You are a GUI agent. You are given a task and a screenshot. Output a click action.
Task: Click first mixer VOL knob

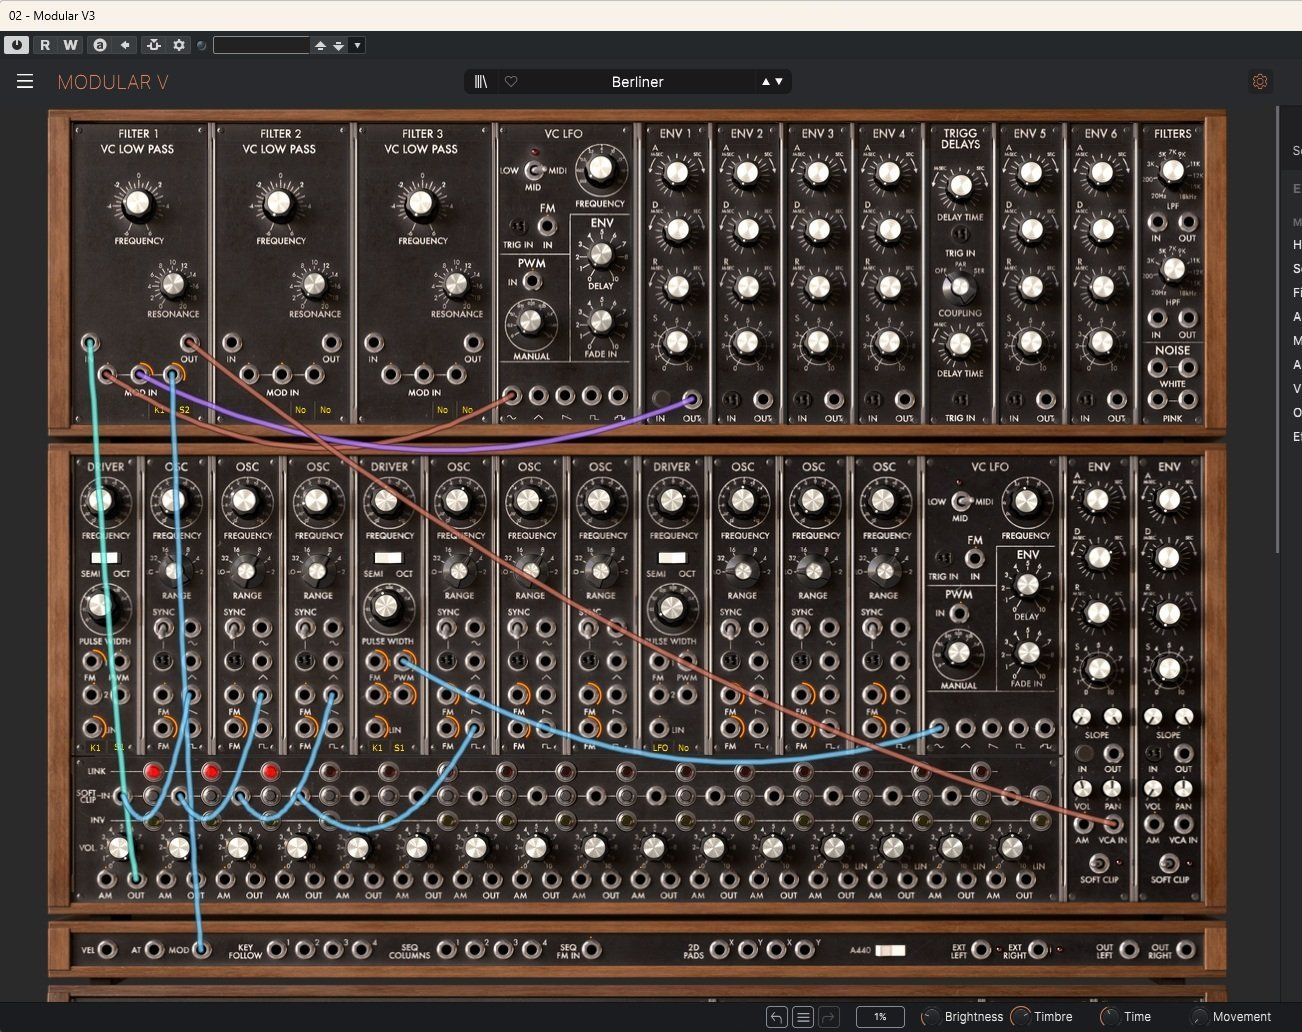[119, 849]
